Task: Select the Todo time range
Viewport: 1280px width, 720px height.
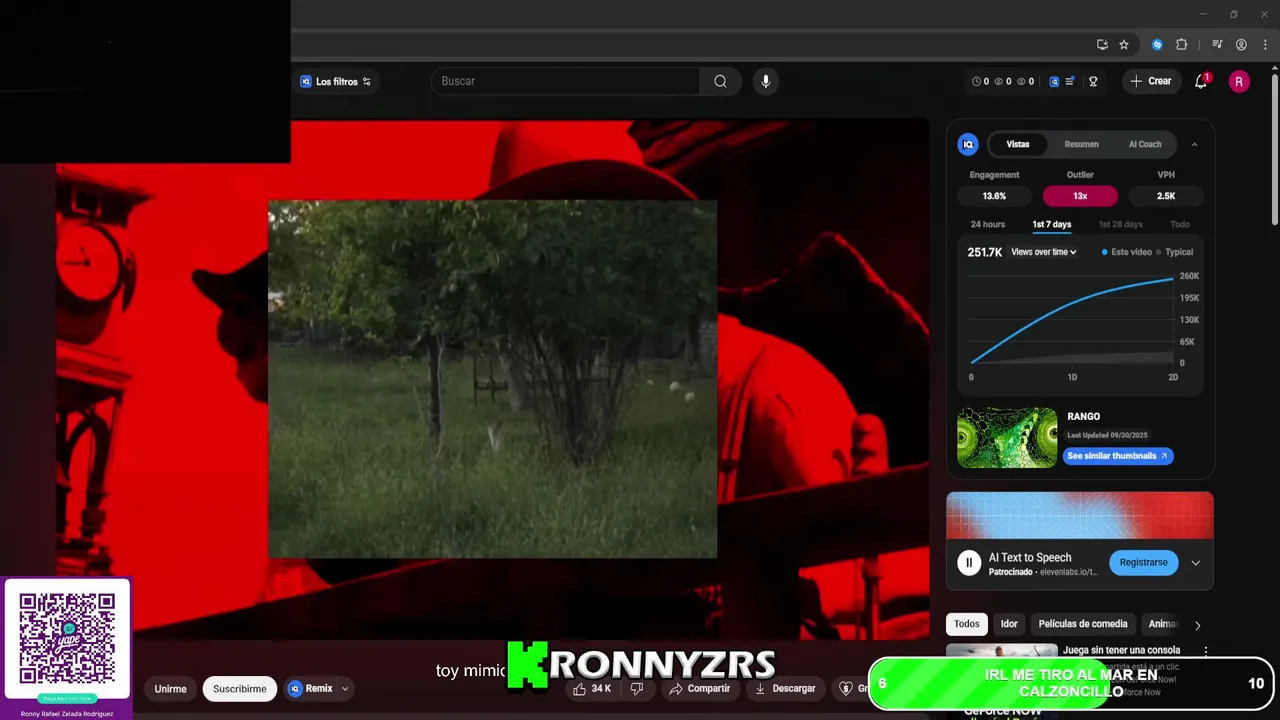Action: (1180, 224)
